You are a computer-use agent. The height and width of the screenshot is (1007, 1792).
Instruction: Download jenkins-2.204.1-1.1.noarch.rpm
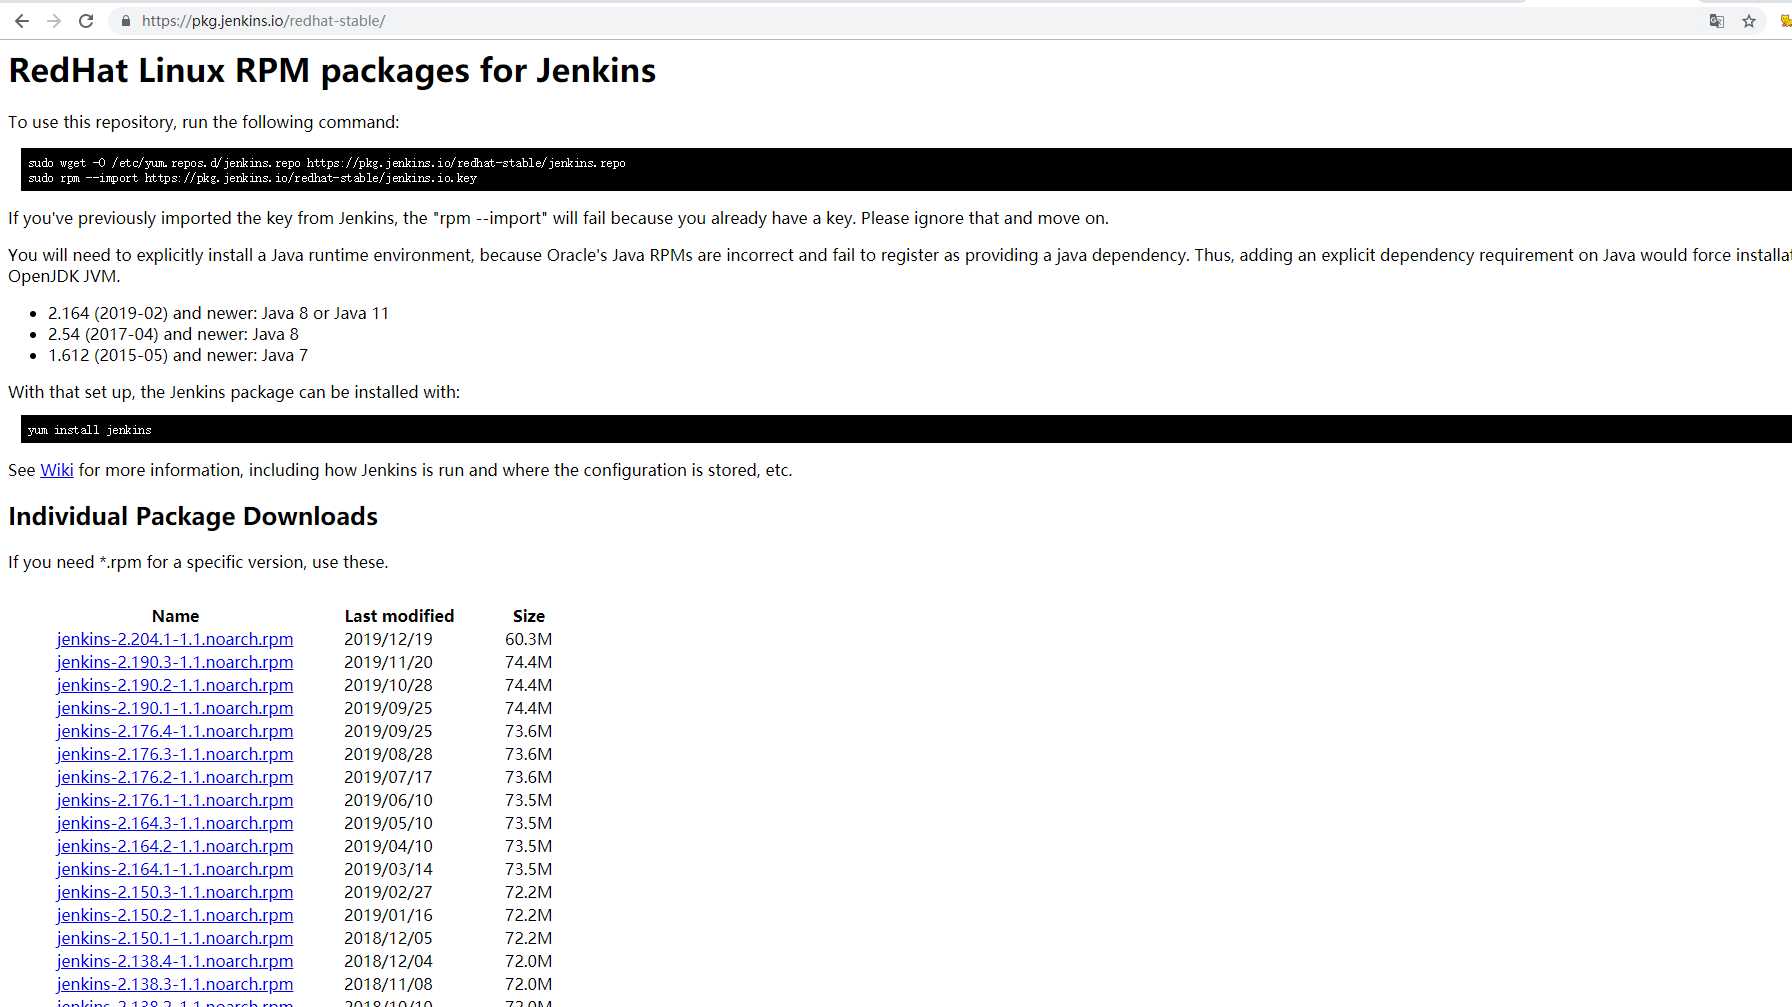coord(175,639)
